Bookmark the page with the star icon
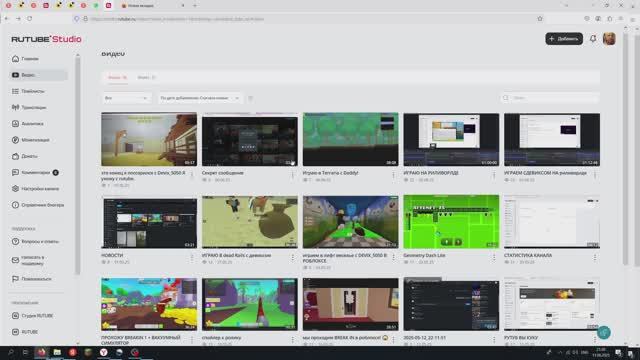Viewport: 640px width, 360px height. [x=540, y=19]
